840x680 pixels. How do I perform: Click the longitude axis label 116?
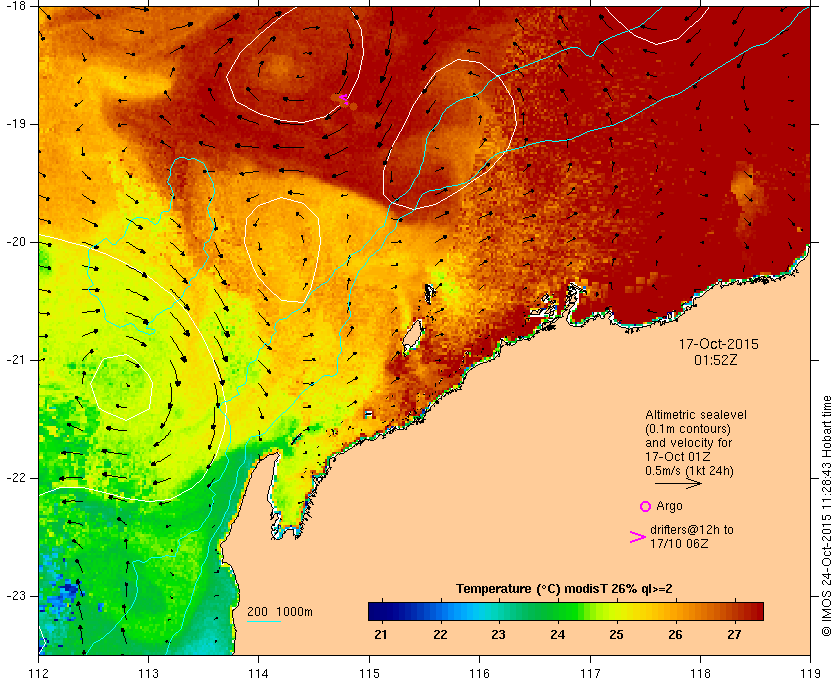pyautogui.click(x=479, y=673)
